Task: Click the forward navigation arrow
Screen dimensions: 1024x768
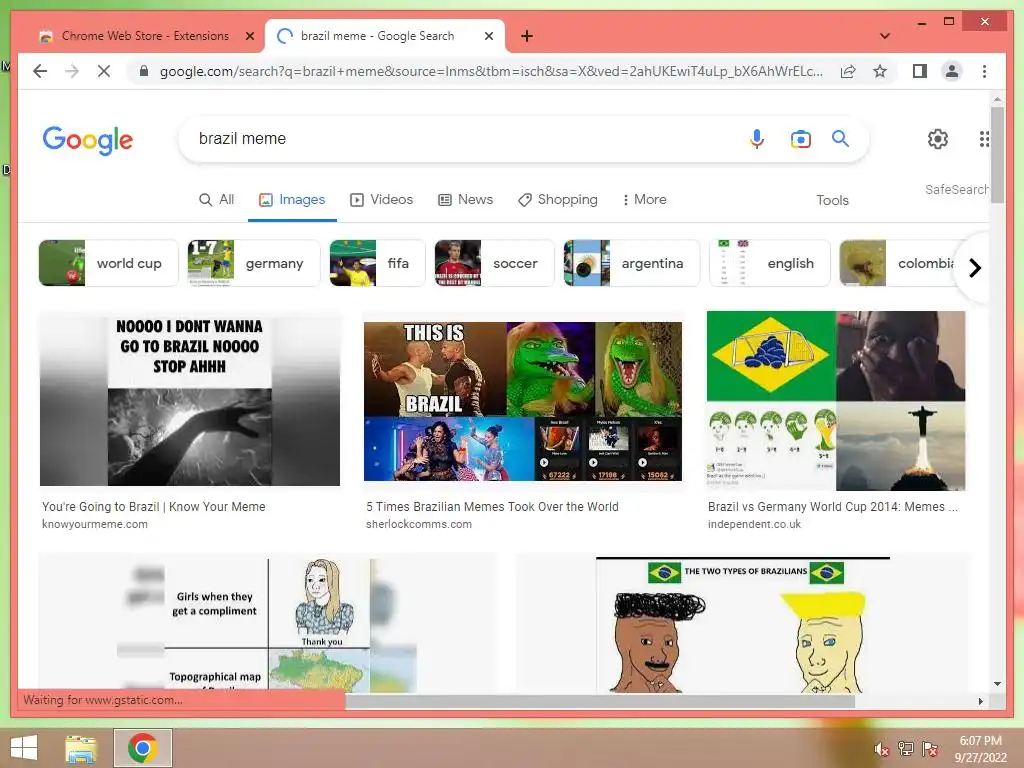Action: pyautogui.click(x=72, y=71)
